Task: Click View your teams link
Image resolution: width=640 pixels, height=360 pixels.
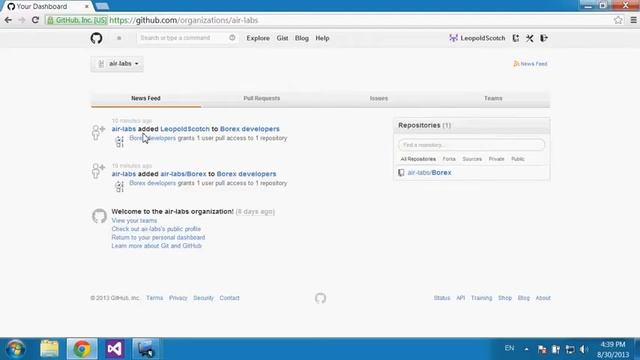Action: [134, 220]
